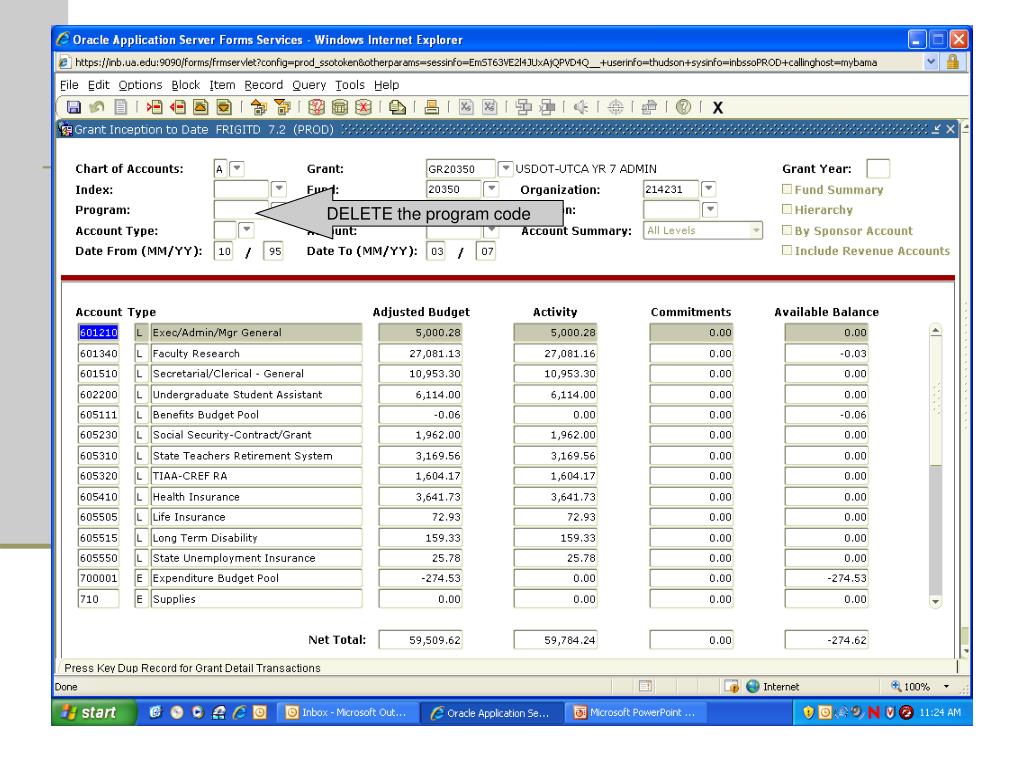This screenshot has height=768, width=1024.
Task: Select the Health Insurance row description
Action: (x=256, y=497)
